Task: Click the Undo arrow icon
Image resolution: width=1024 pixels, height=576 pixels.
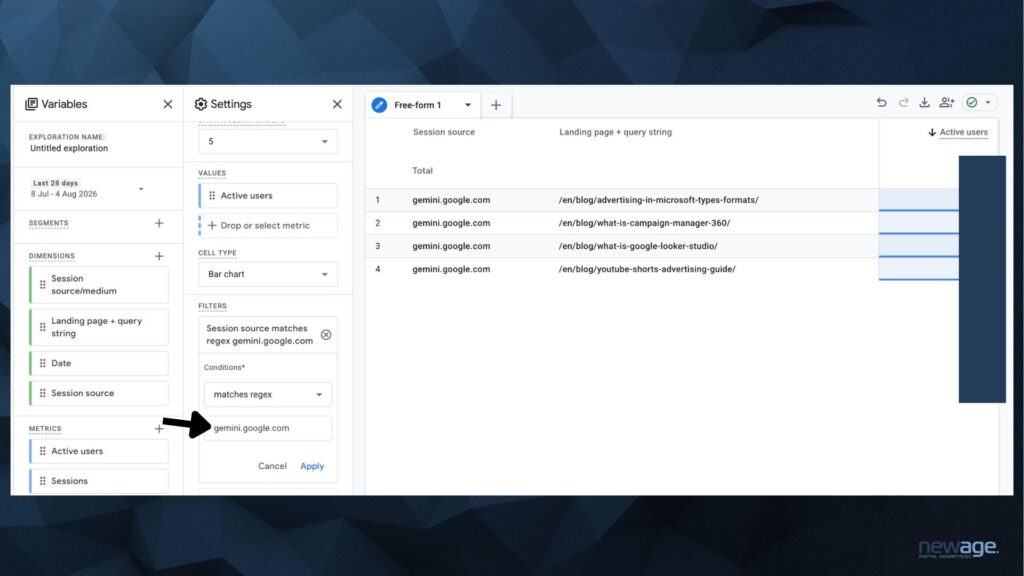Action: coord(882,103)
